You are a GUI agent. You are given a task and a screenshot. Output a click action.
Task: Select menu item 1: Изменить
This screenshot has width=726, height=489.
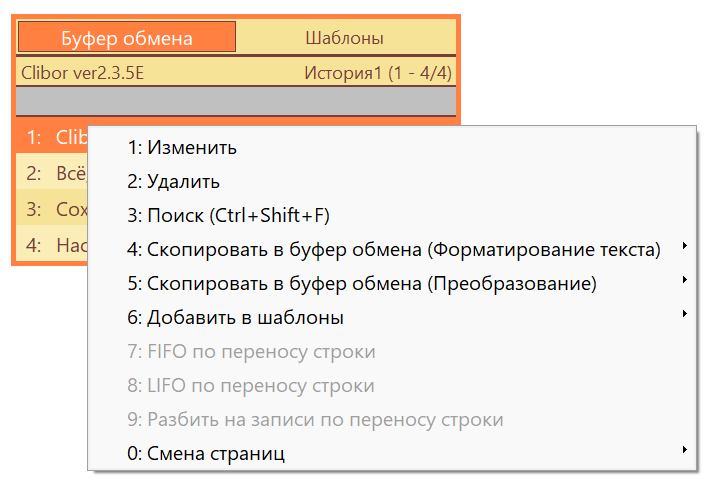click(392, 148)
